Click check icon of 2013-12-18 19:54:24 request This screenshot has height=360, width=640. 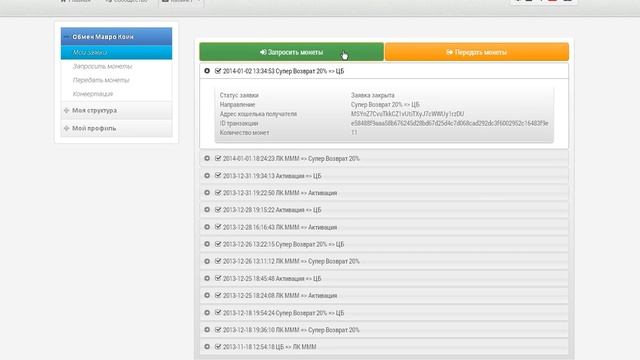point(218,313)
